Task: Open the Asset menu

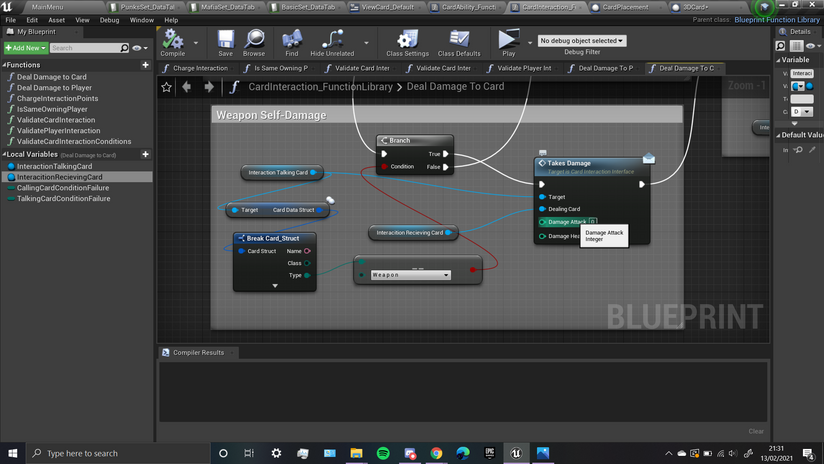Action: [57, 20]
